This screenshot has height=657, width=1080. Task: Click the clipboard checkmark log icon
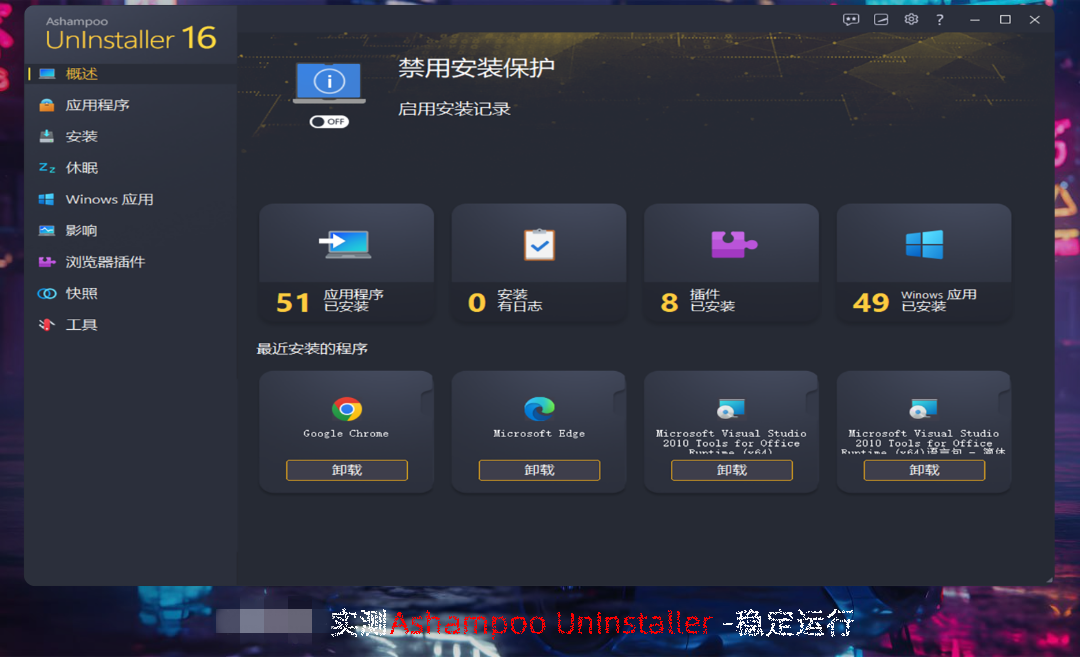coord(539,244)
